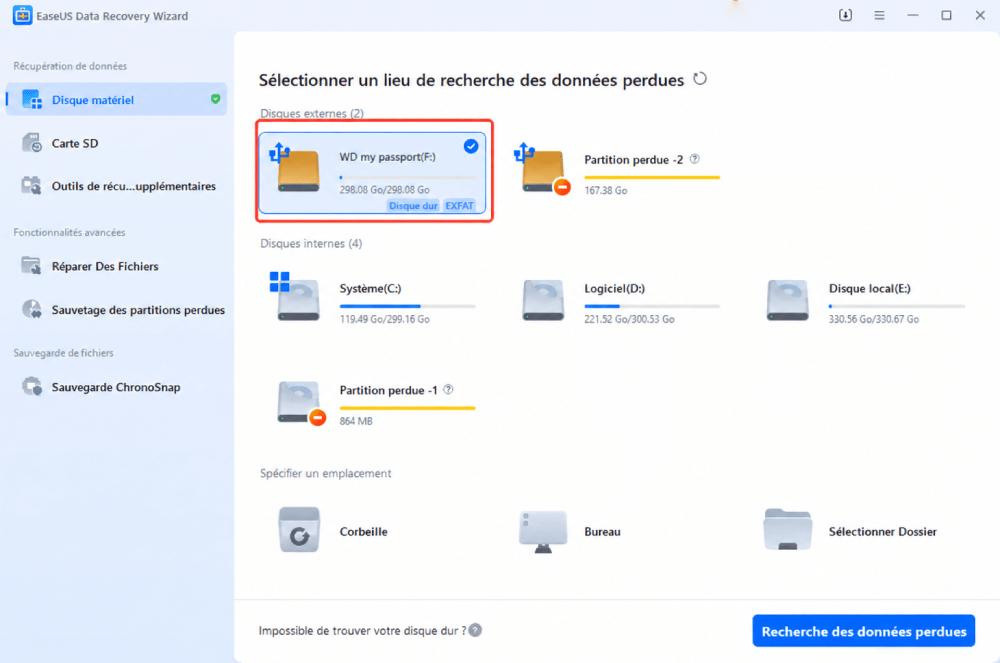Click the EXFAT tag on WD passport
The height and width of the screenshot is (663, 1000).
click(459, 206)
